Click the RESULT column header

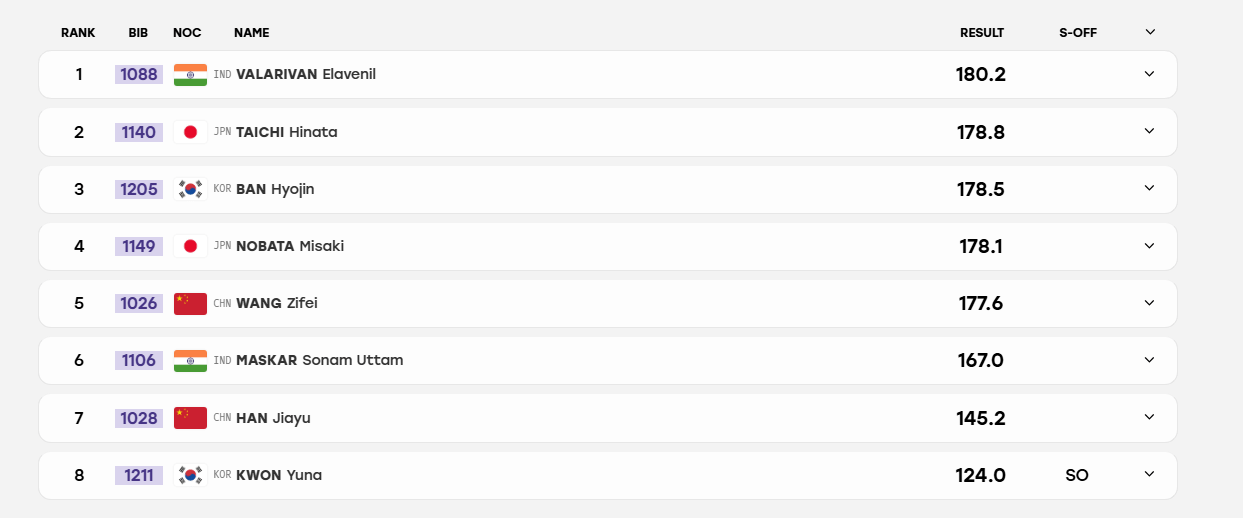[982, 33]
